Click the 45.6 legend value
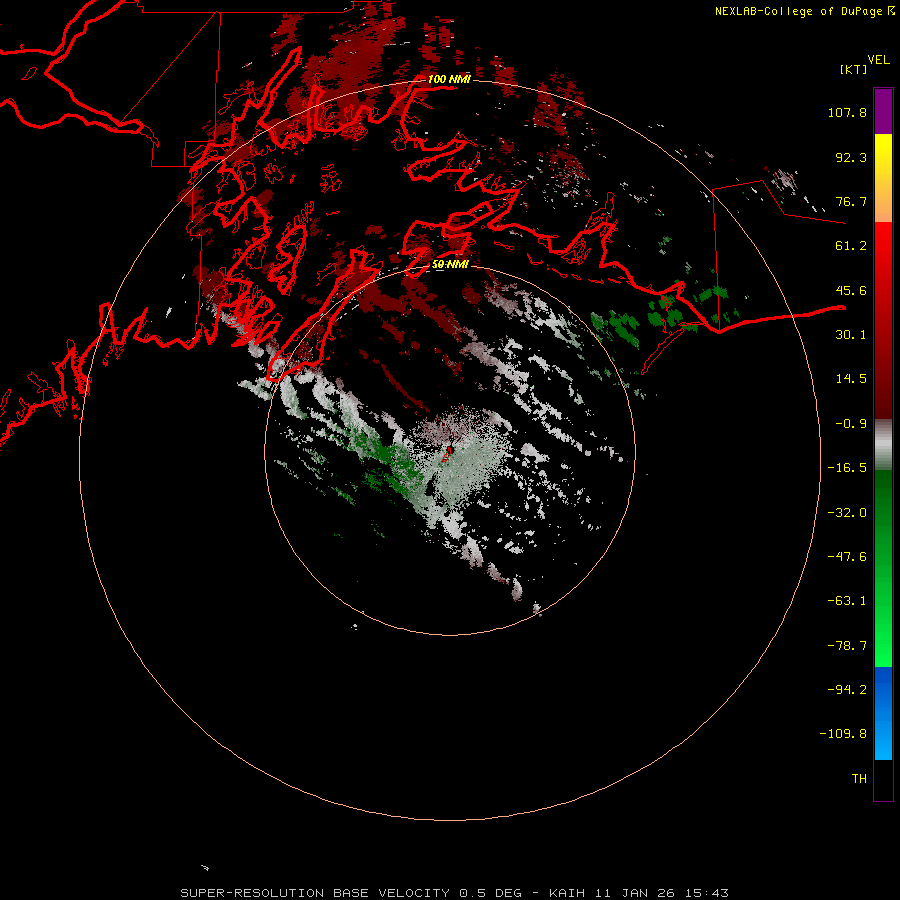 click(x=851, y=290)
